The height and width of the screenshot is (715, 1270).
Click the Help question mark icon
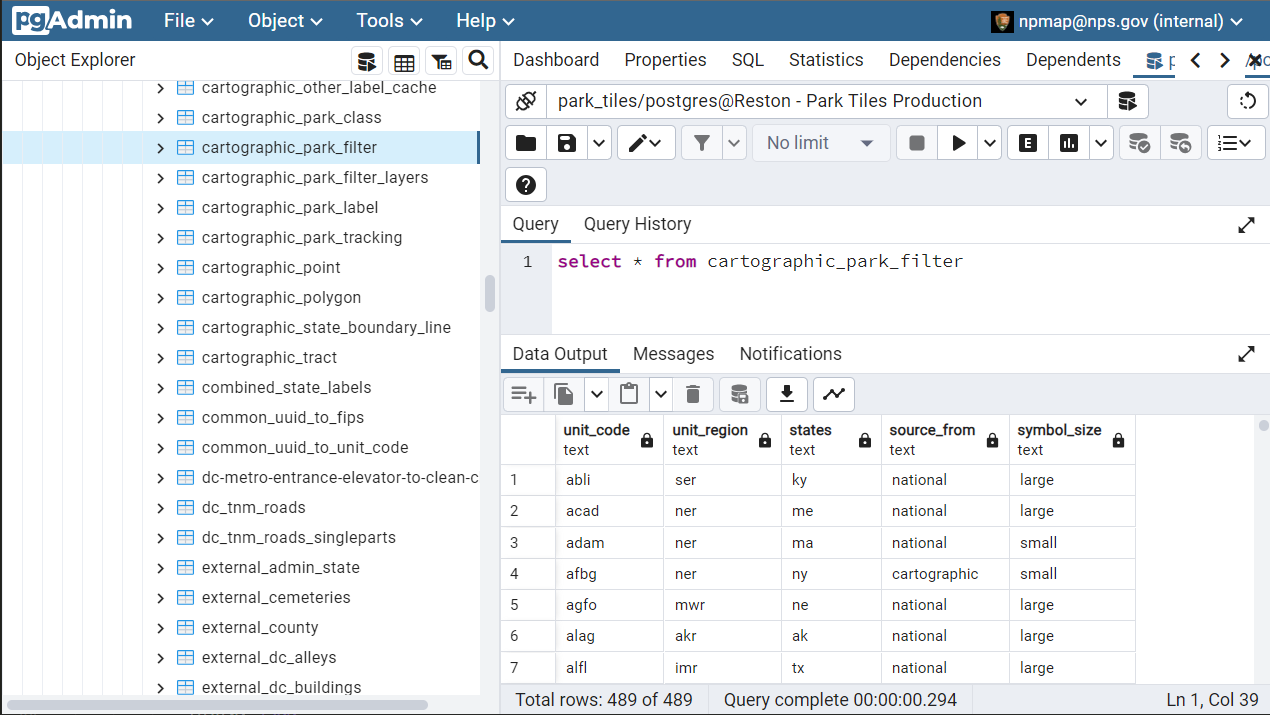pyautogui.click(x=526, y=185)
